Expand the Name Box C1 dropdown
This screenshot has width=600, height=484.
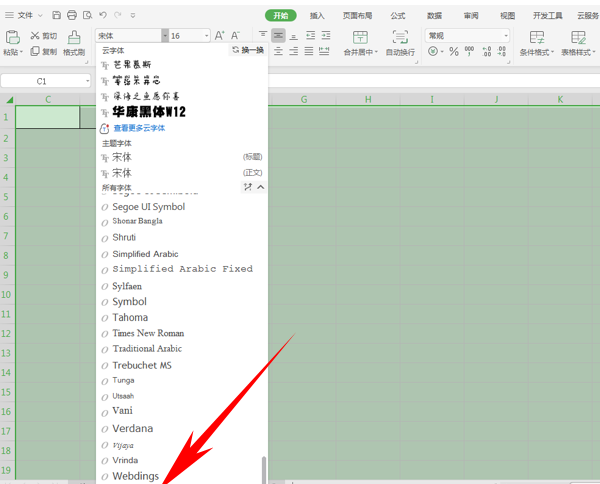point(88,81)
